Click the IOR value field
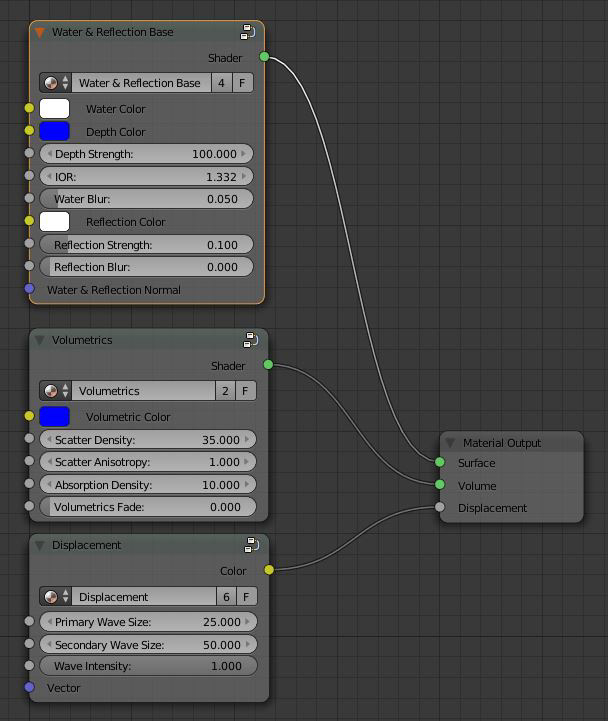The width and height of the screenshot is (608, 721). (x=146, y=177)
